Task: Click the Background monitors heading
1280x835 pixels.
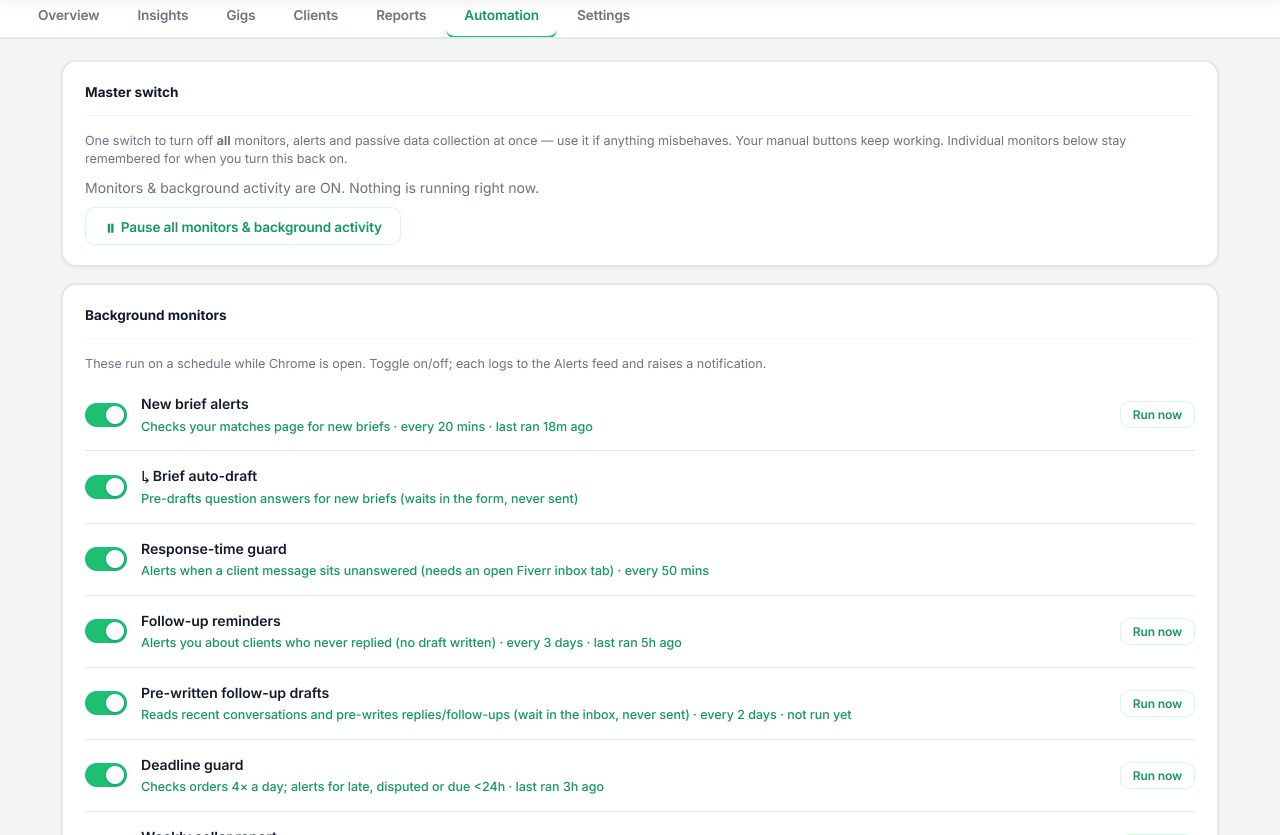Action: pyautogui.click(x=156, y=315)
